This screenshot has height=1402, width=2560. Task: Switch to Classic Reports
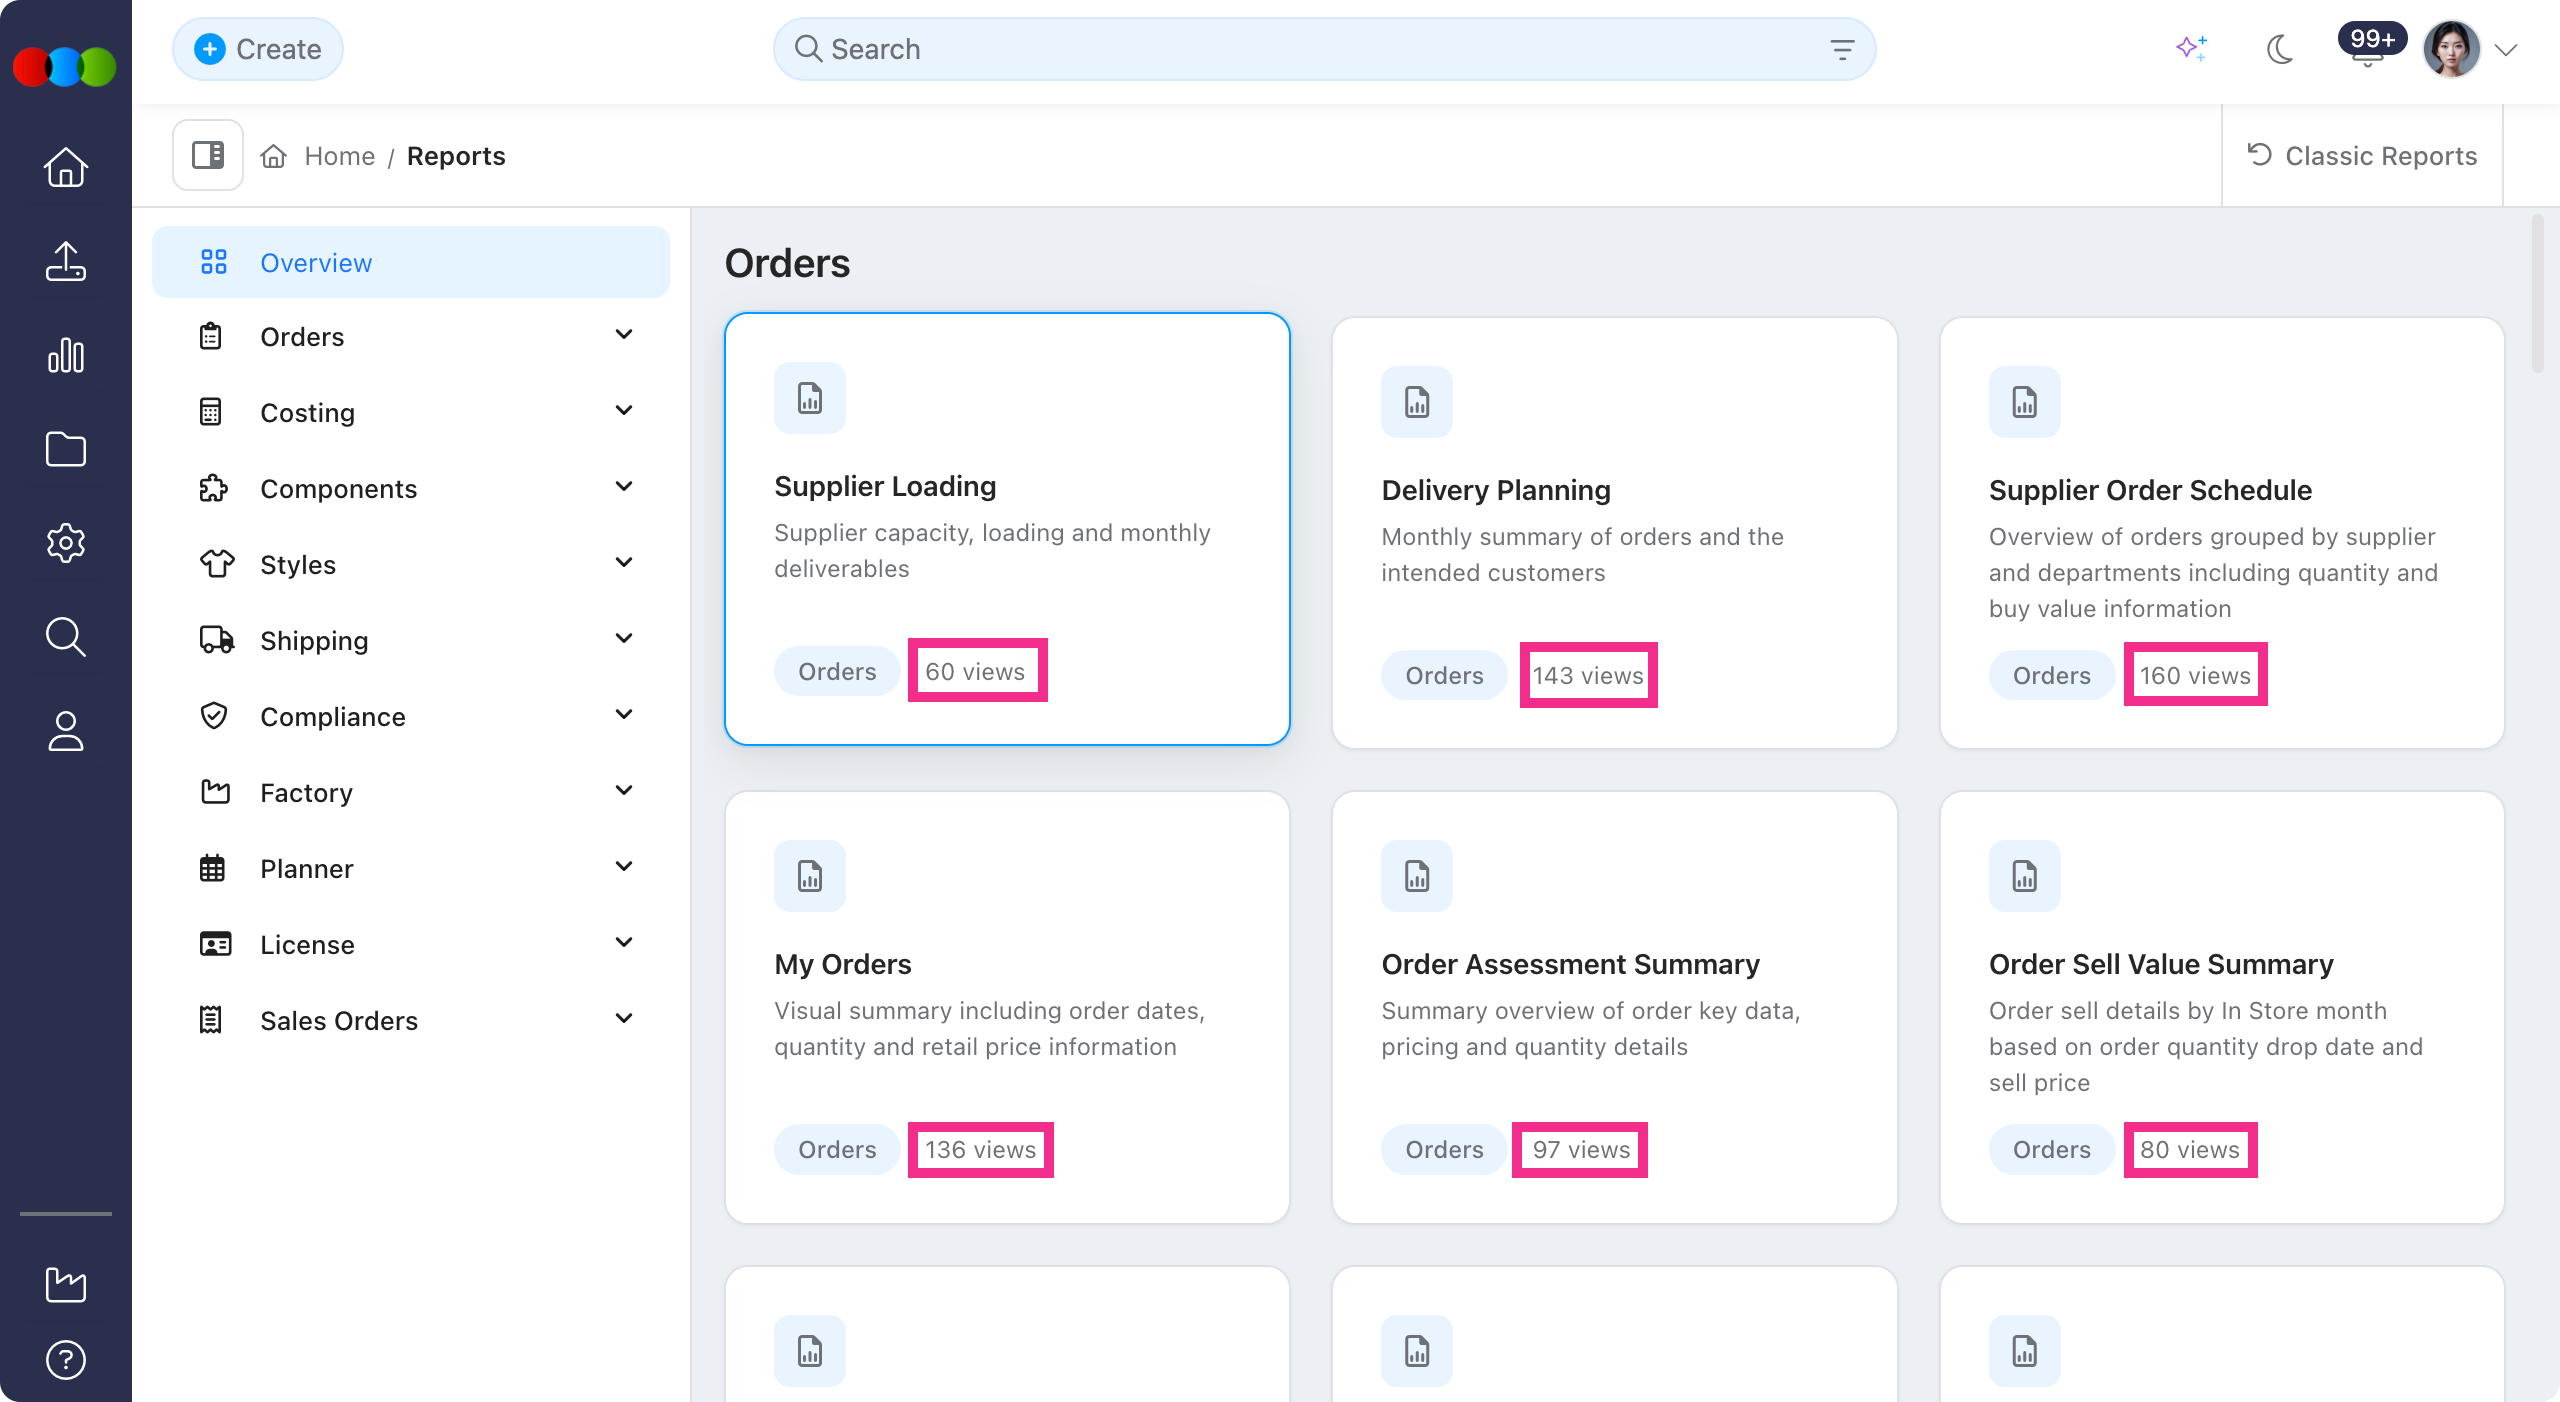[x=2362, y=155]
